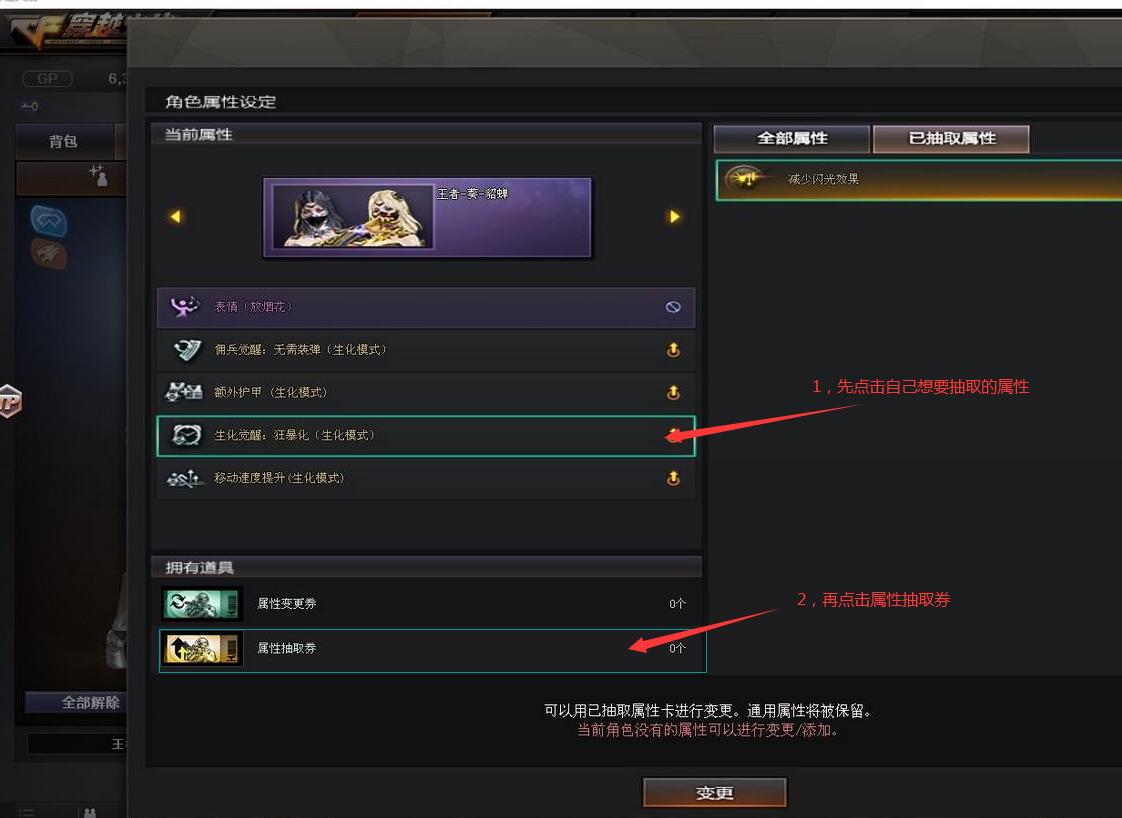Open the 背包 backpack tab
1122x818 pixels.
64,141
